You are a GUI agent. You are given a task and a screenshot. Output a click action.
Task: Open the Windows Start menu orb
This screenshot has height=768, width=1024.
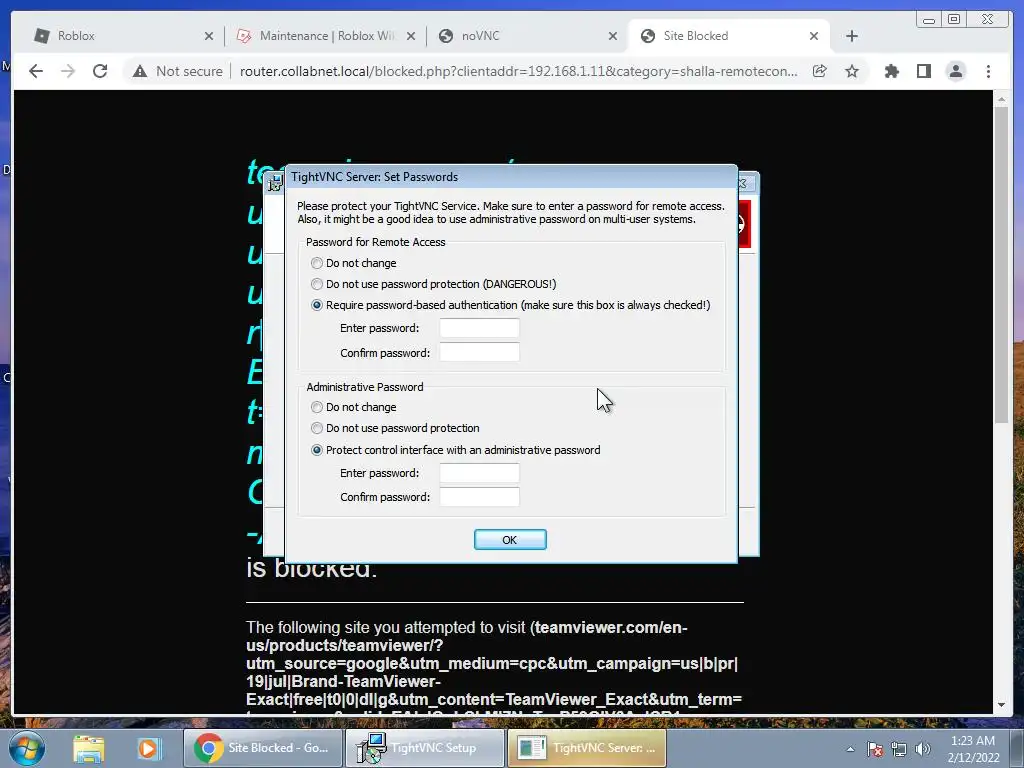coord(26,748)
